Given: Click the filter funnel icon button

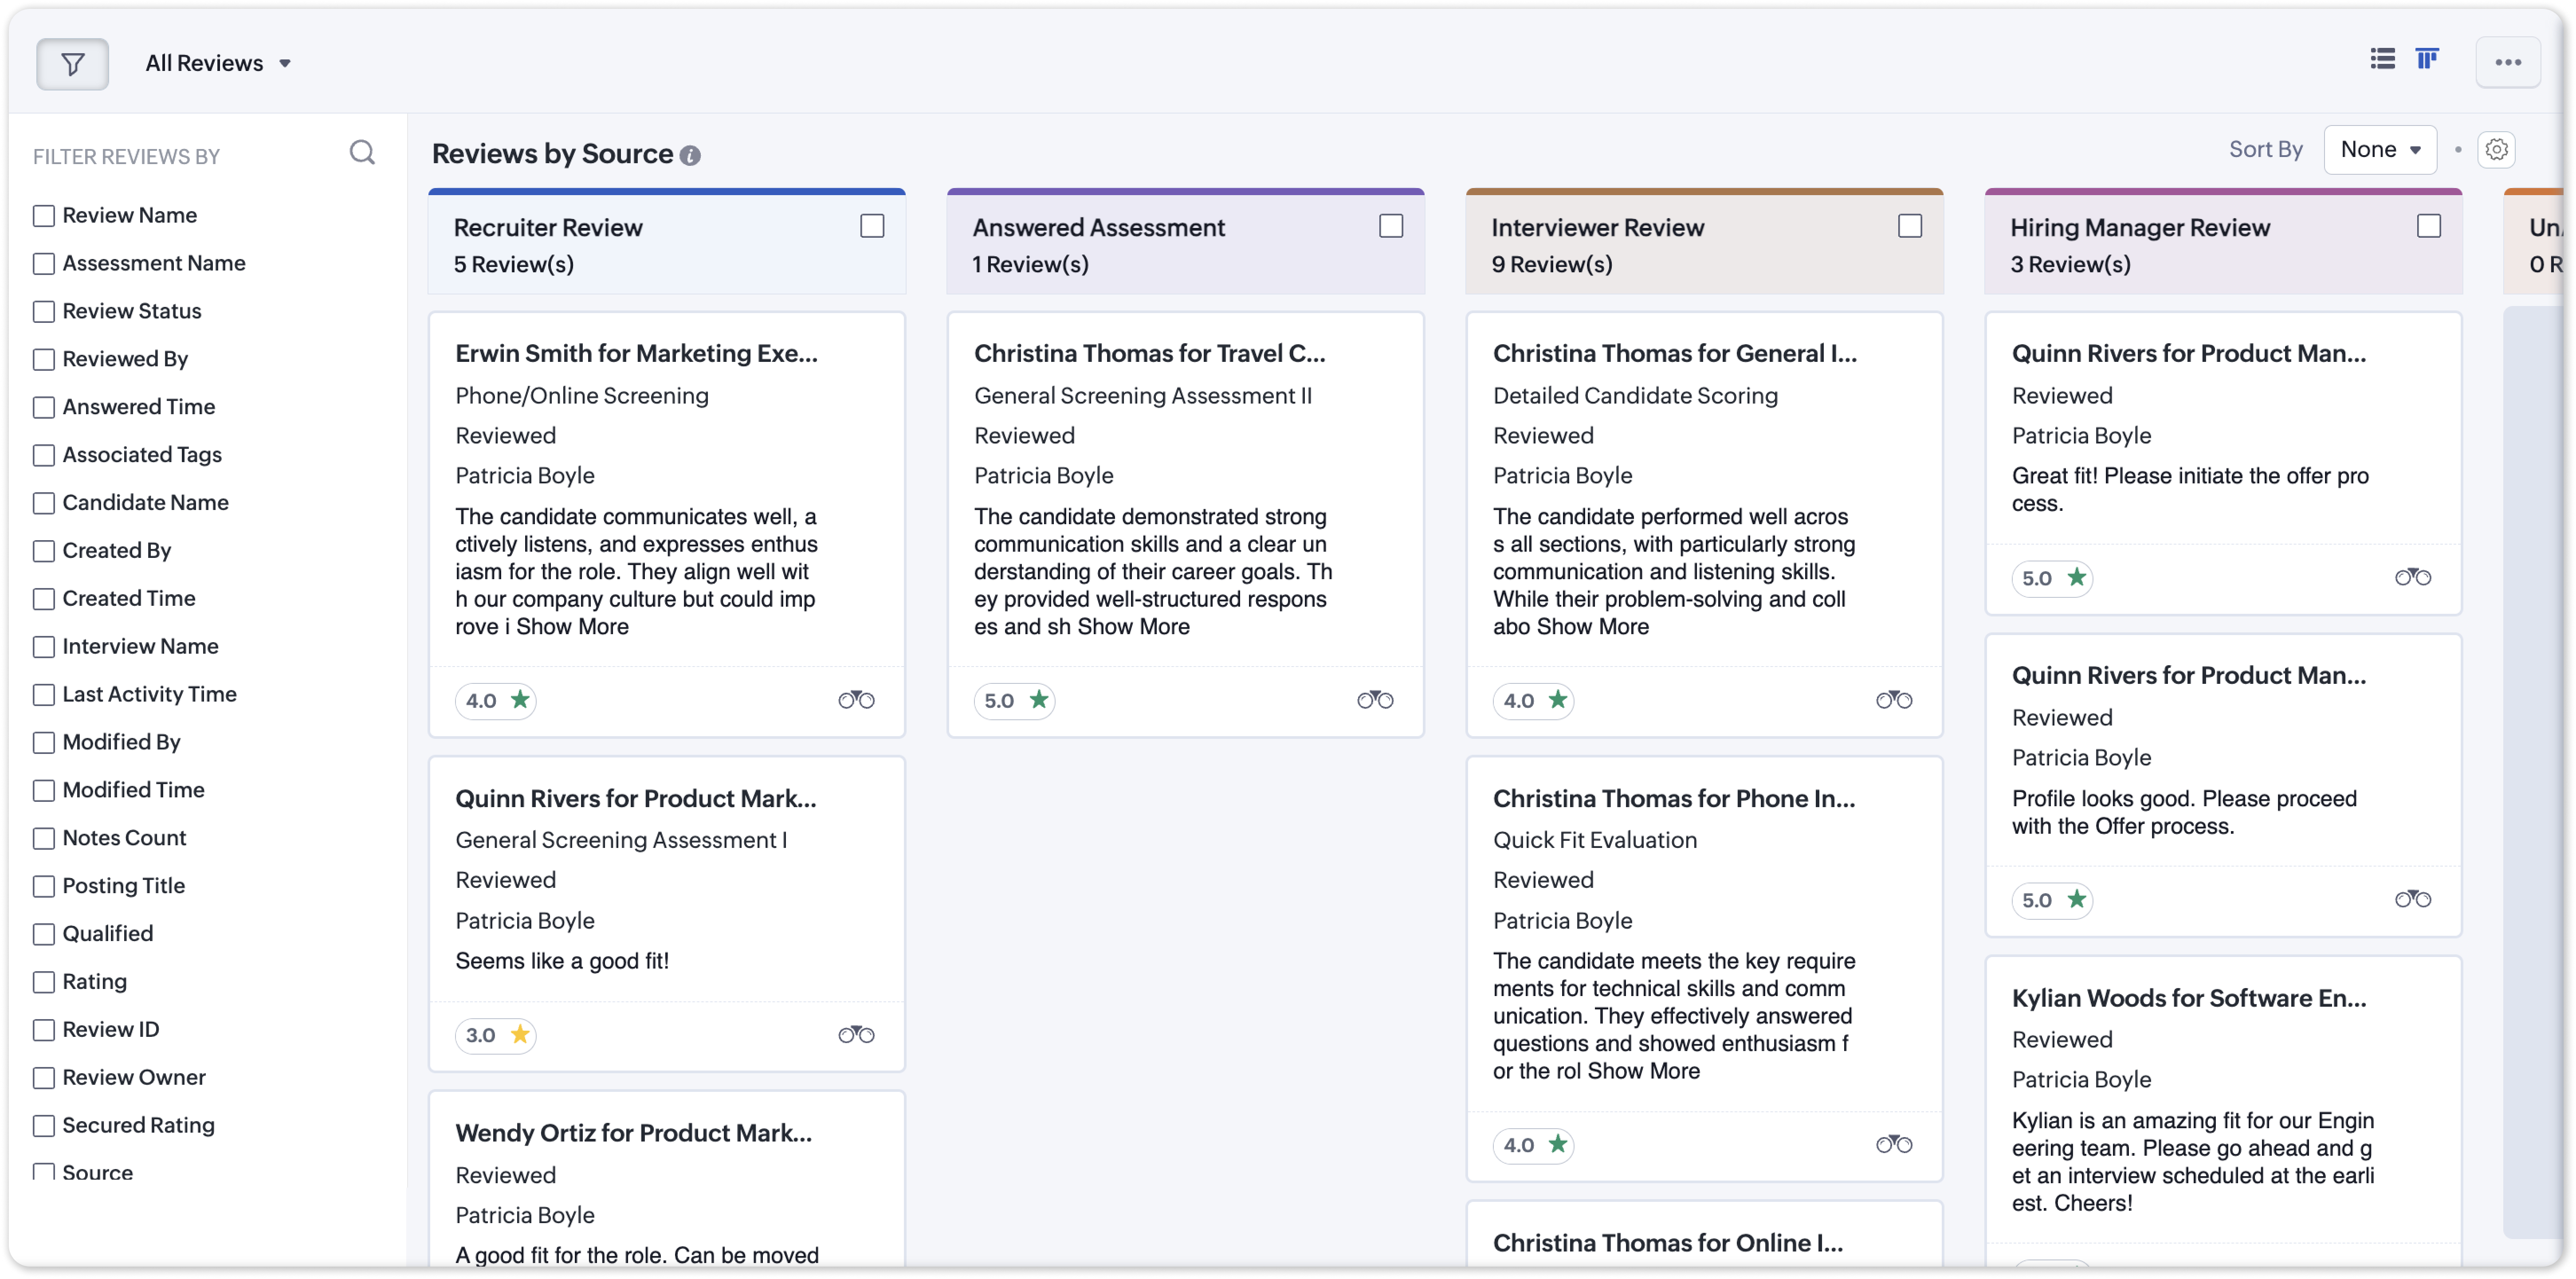Looking at the screenshot, I should coord(72,64).
